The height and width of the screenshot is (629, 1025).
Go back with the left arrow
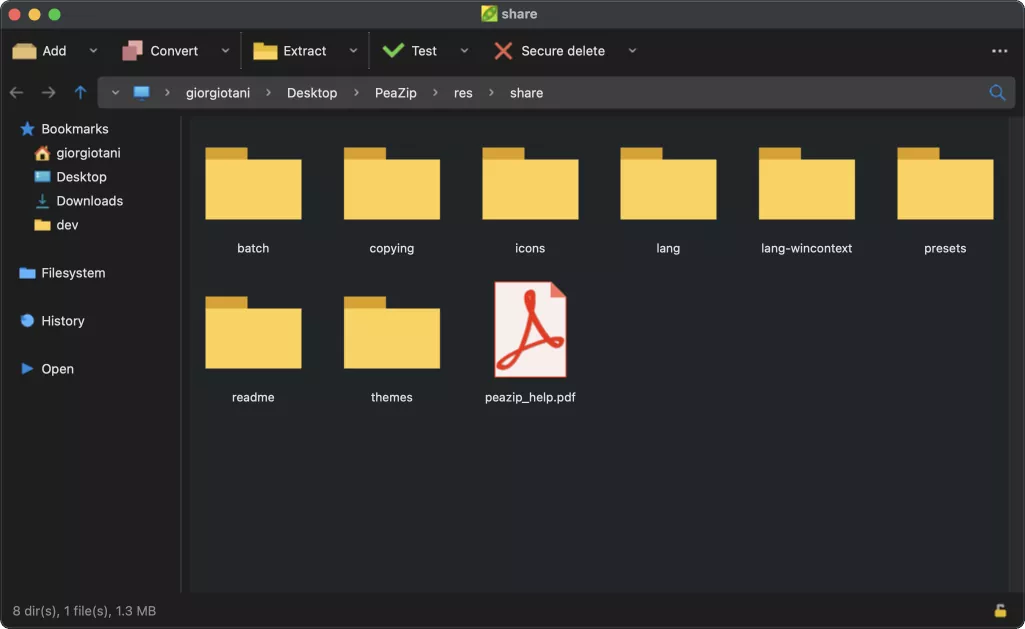[x=16, y=93]
